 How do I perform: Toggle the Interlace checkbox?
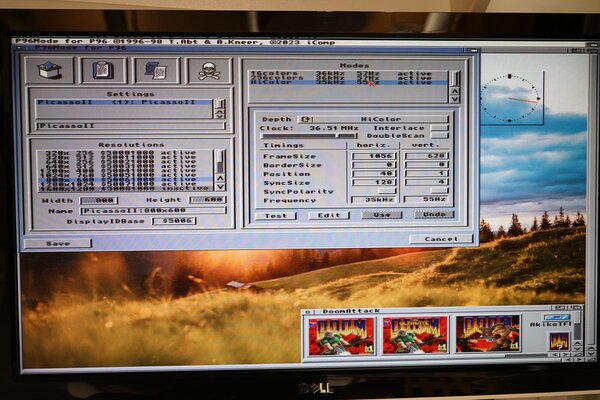tap(439, 128)
